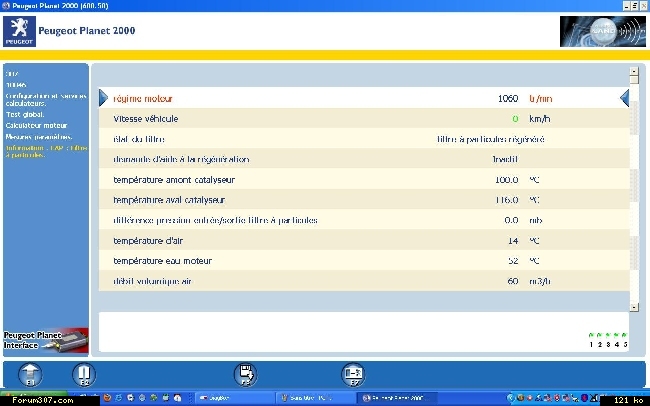Select the 'température eau moteur' row
650x406 pixels.
(364, 261)
